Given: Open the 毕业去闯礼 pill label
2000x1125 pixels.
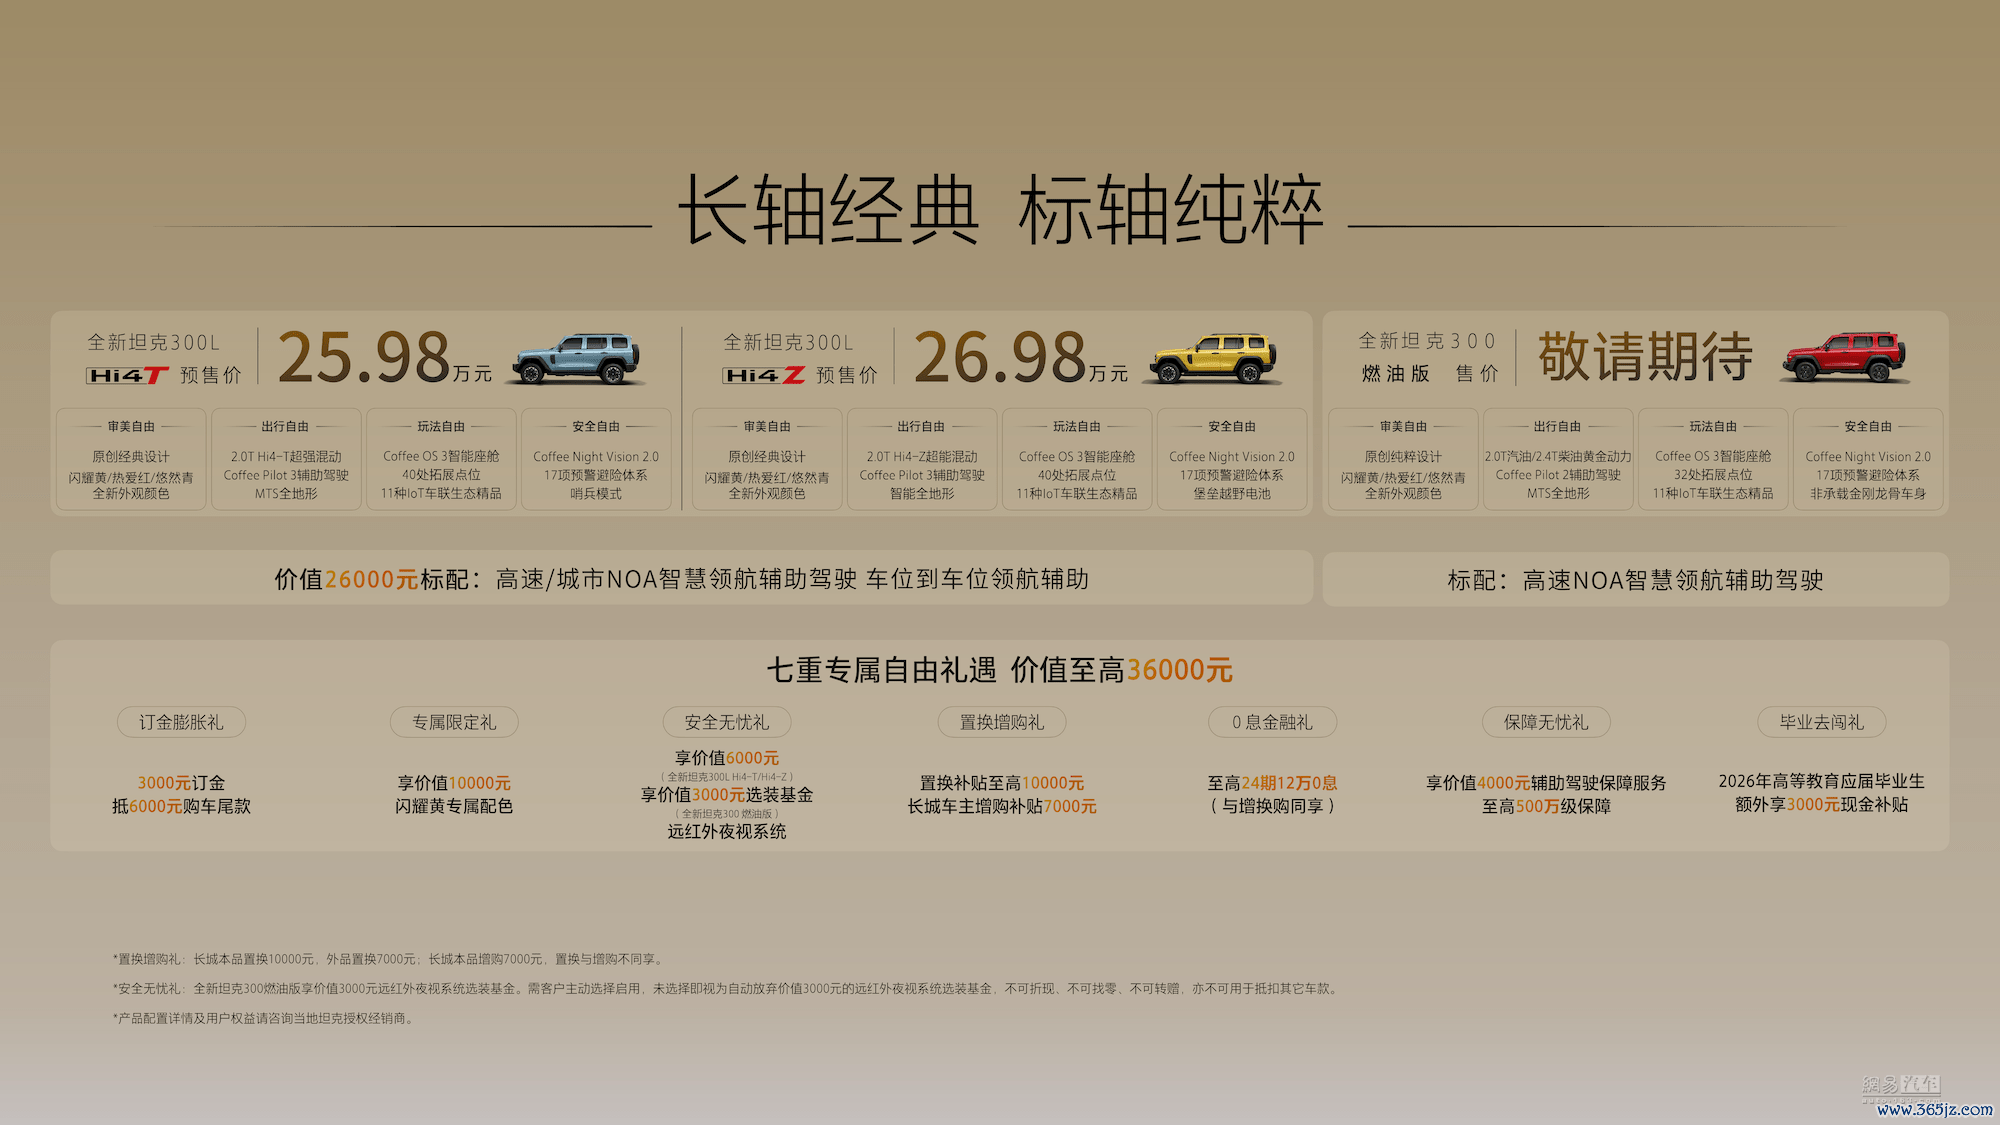Looking at the screenshot, I should [x=1822, y=722].
